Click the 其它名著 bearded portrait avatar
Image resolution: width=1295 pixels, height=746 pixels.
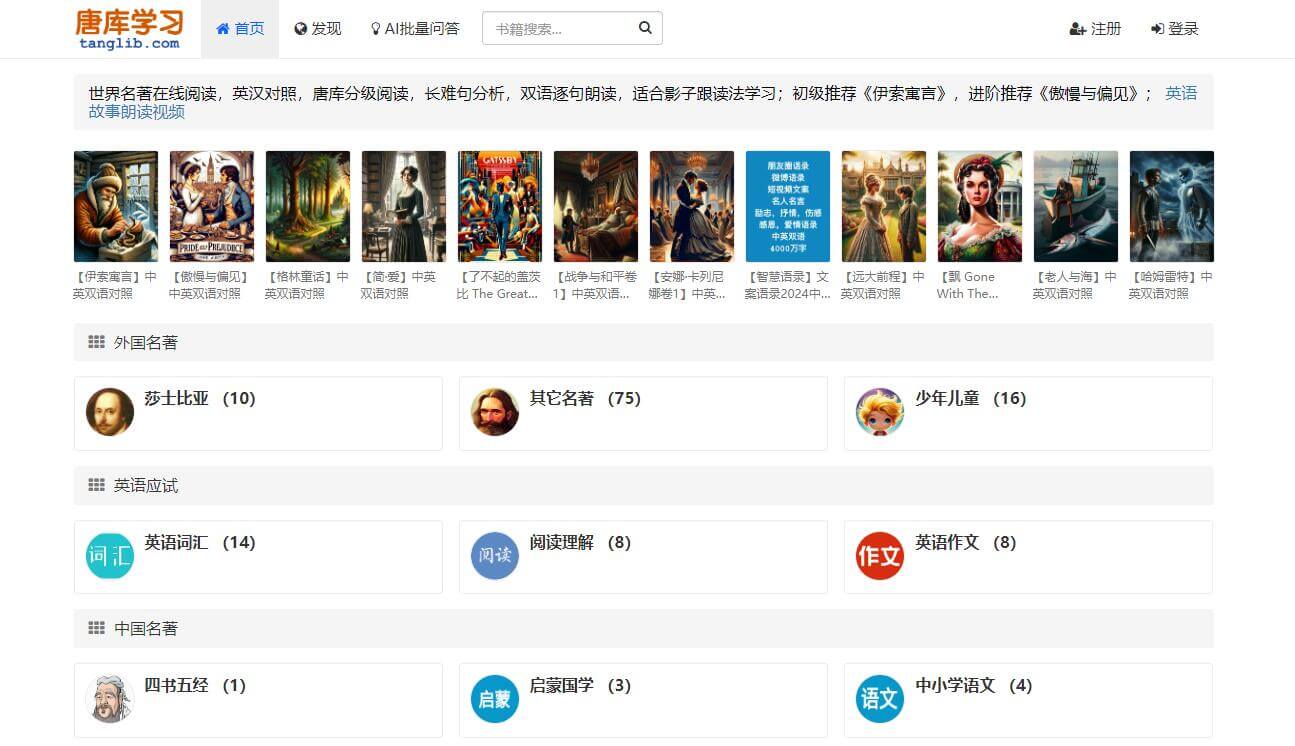coord(495,412)
